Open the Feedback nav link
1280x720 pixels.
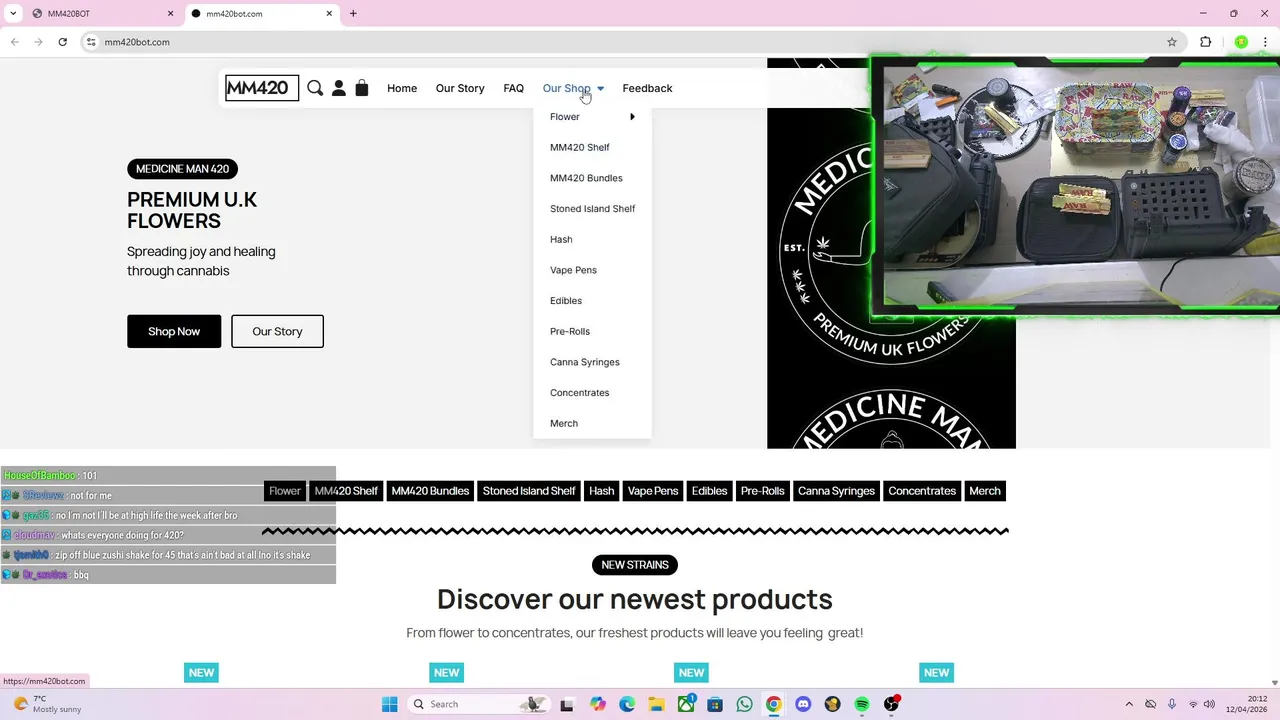point(647,88)
